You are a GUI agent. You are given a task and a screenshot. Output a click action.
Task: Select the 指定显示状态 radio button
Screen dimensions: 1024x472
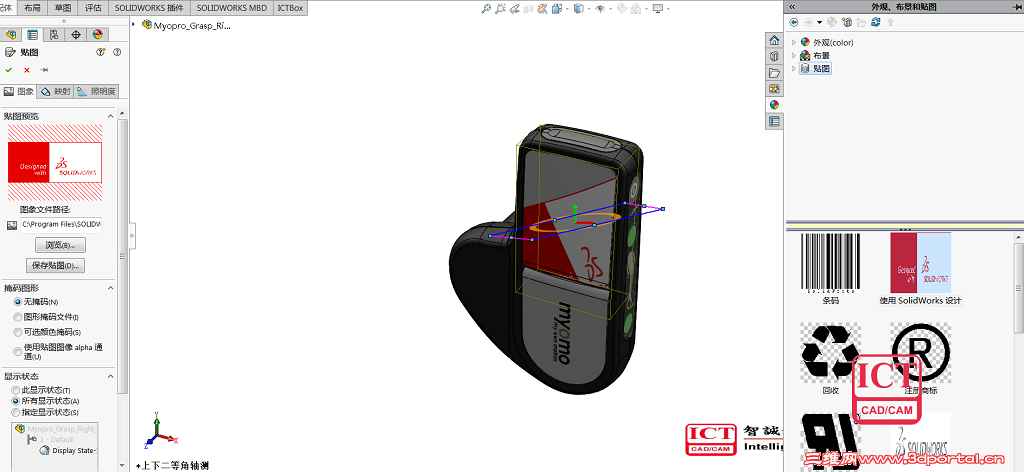16,413
